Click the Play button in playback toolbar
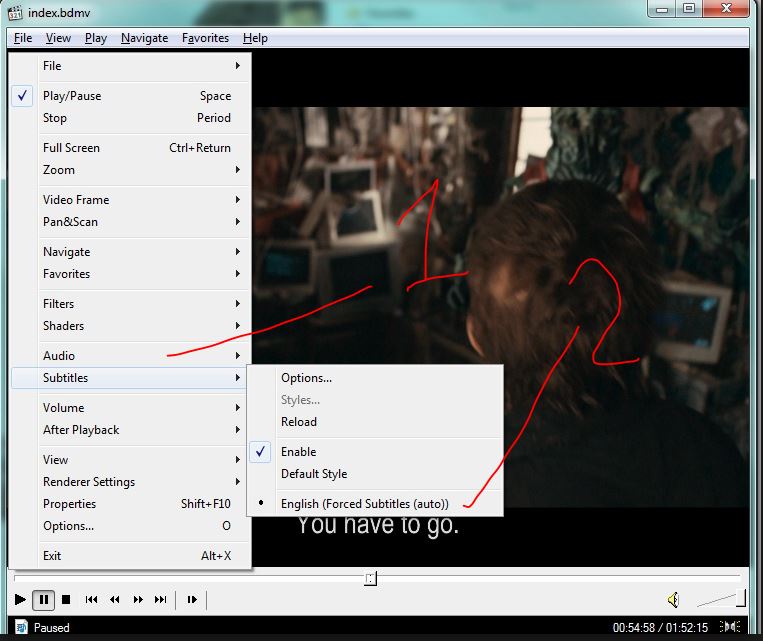The height and width of the screenshot is (641, 763). click(19, 600)
